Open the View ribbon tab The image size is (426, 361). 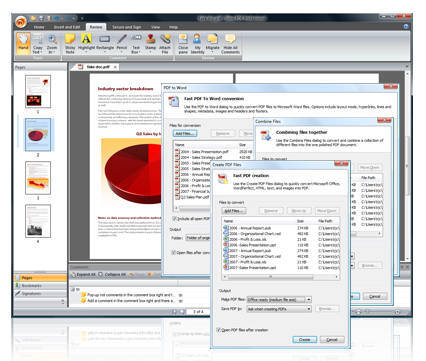pyautogui.click(x=155, y=27)
